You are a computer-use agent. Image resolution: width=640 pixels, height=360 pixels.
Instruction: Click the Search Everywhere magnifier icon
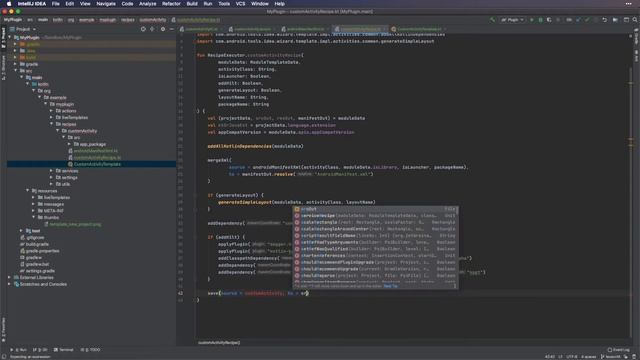[635, 20]
